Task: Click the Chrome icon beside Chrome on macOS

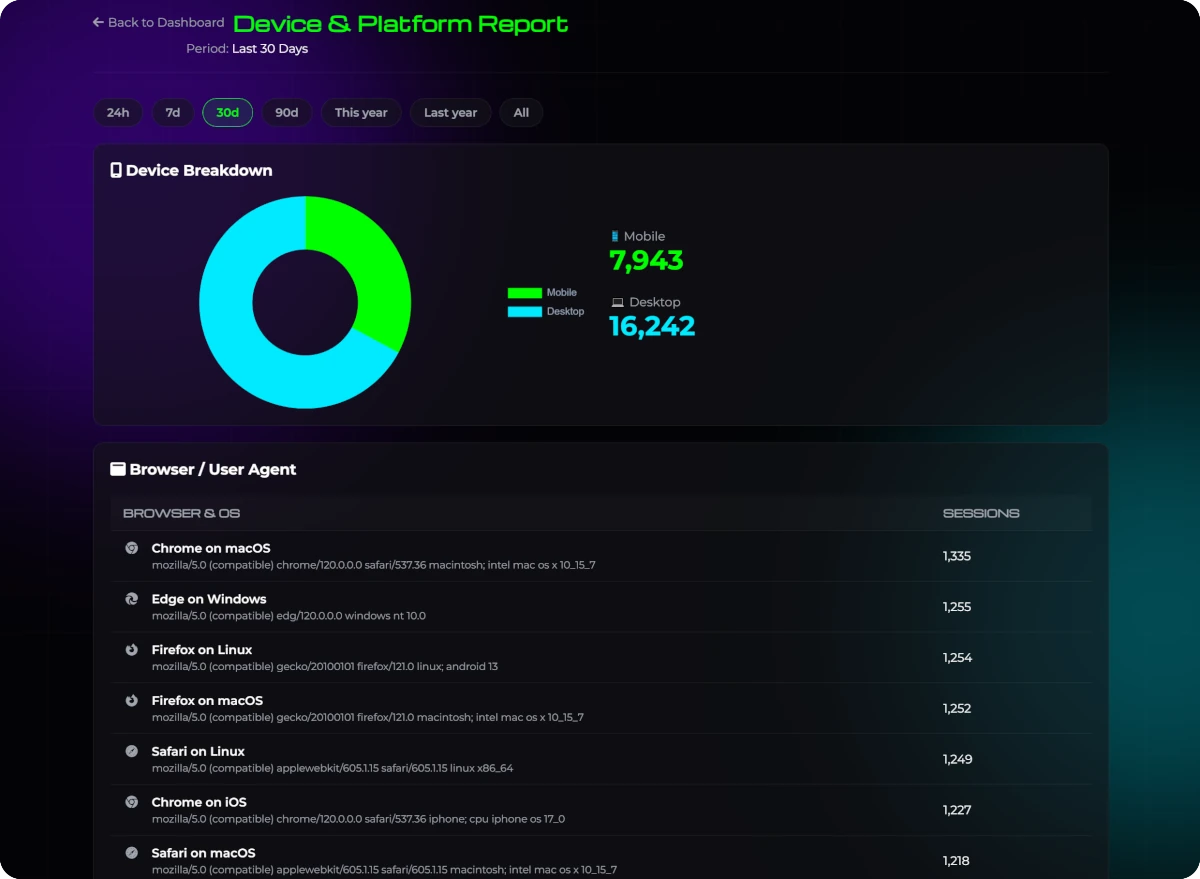Action: pyautogui.click(x=132, y=547)
